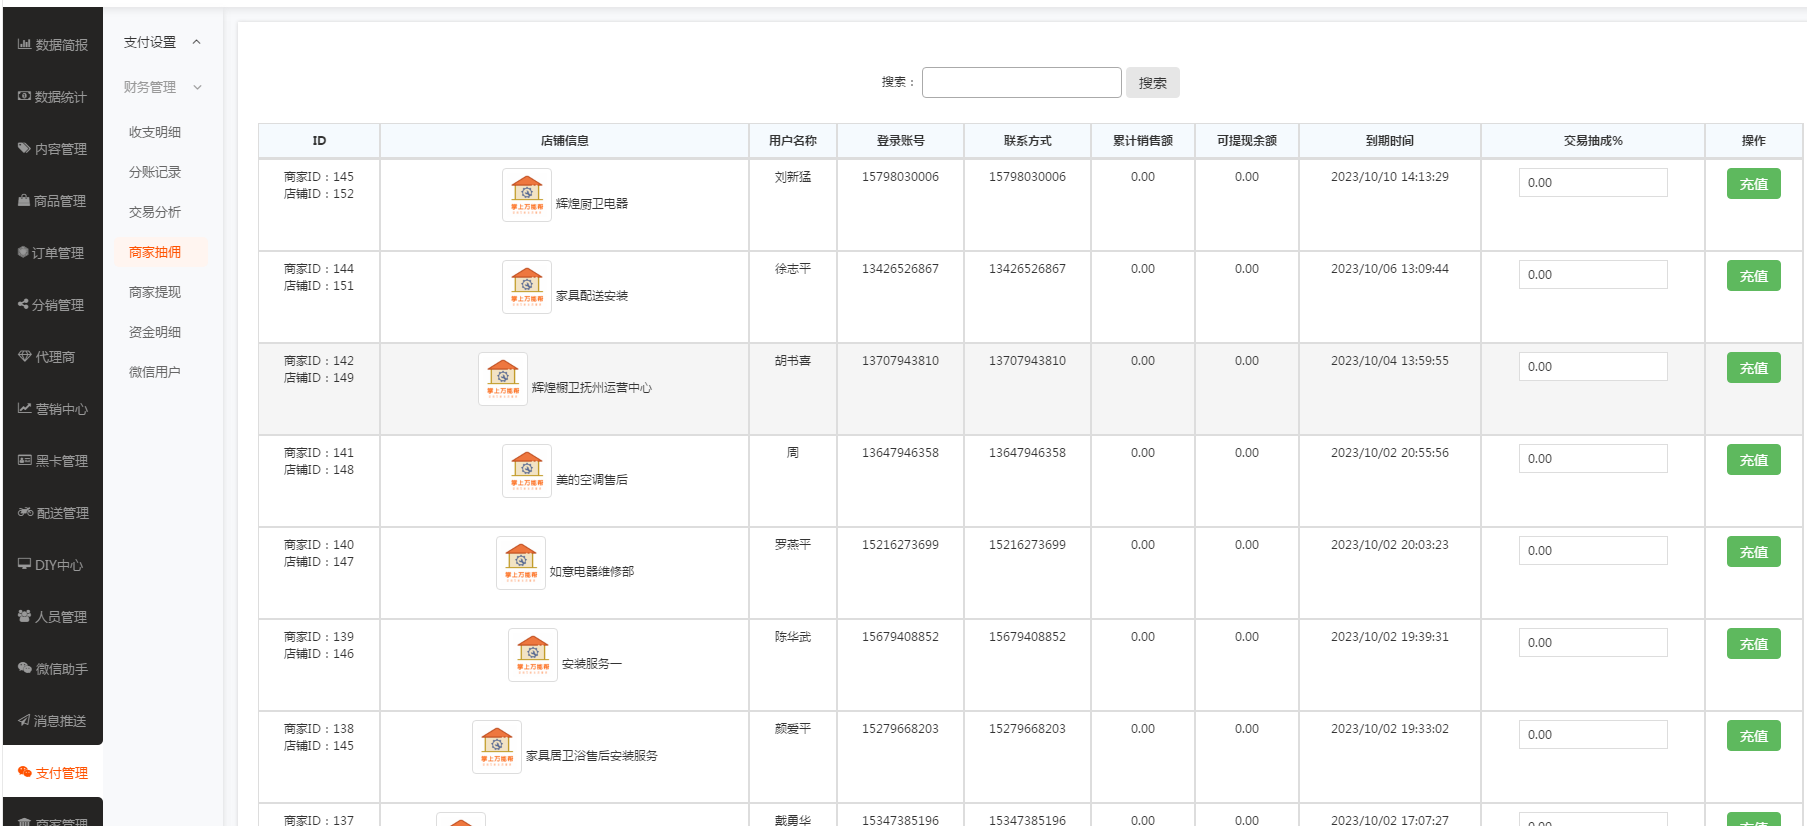Open the 分账记录 submenu item
The image size is (1807, 826).
coord(155,172)
